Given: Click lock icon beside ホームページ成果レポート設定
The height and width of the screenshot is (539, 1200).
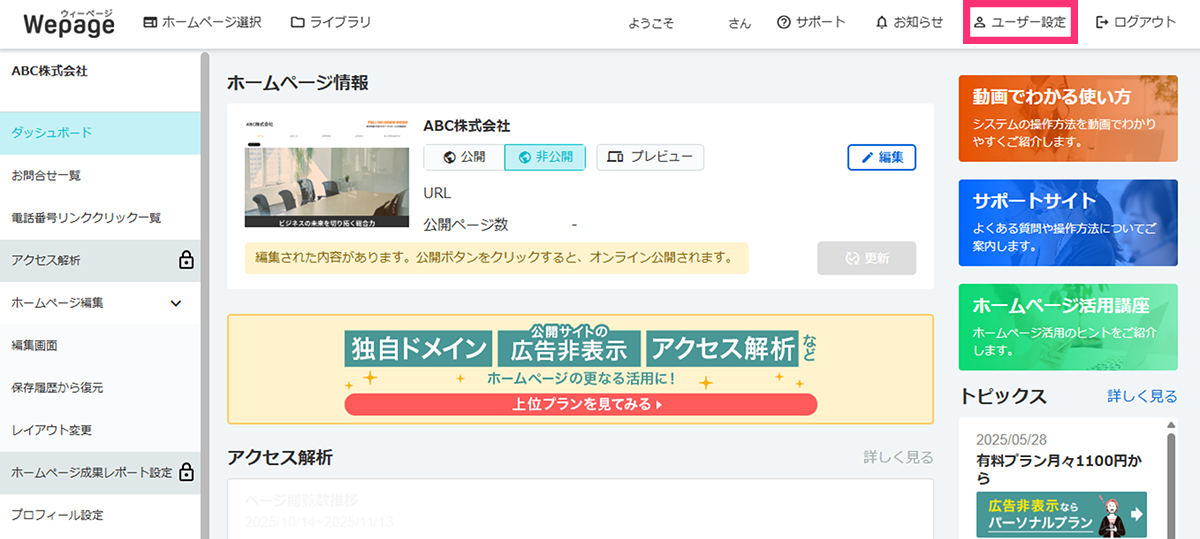Looking at the screenshot, I should [185, 472].
